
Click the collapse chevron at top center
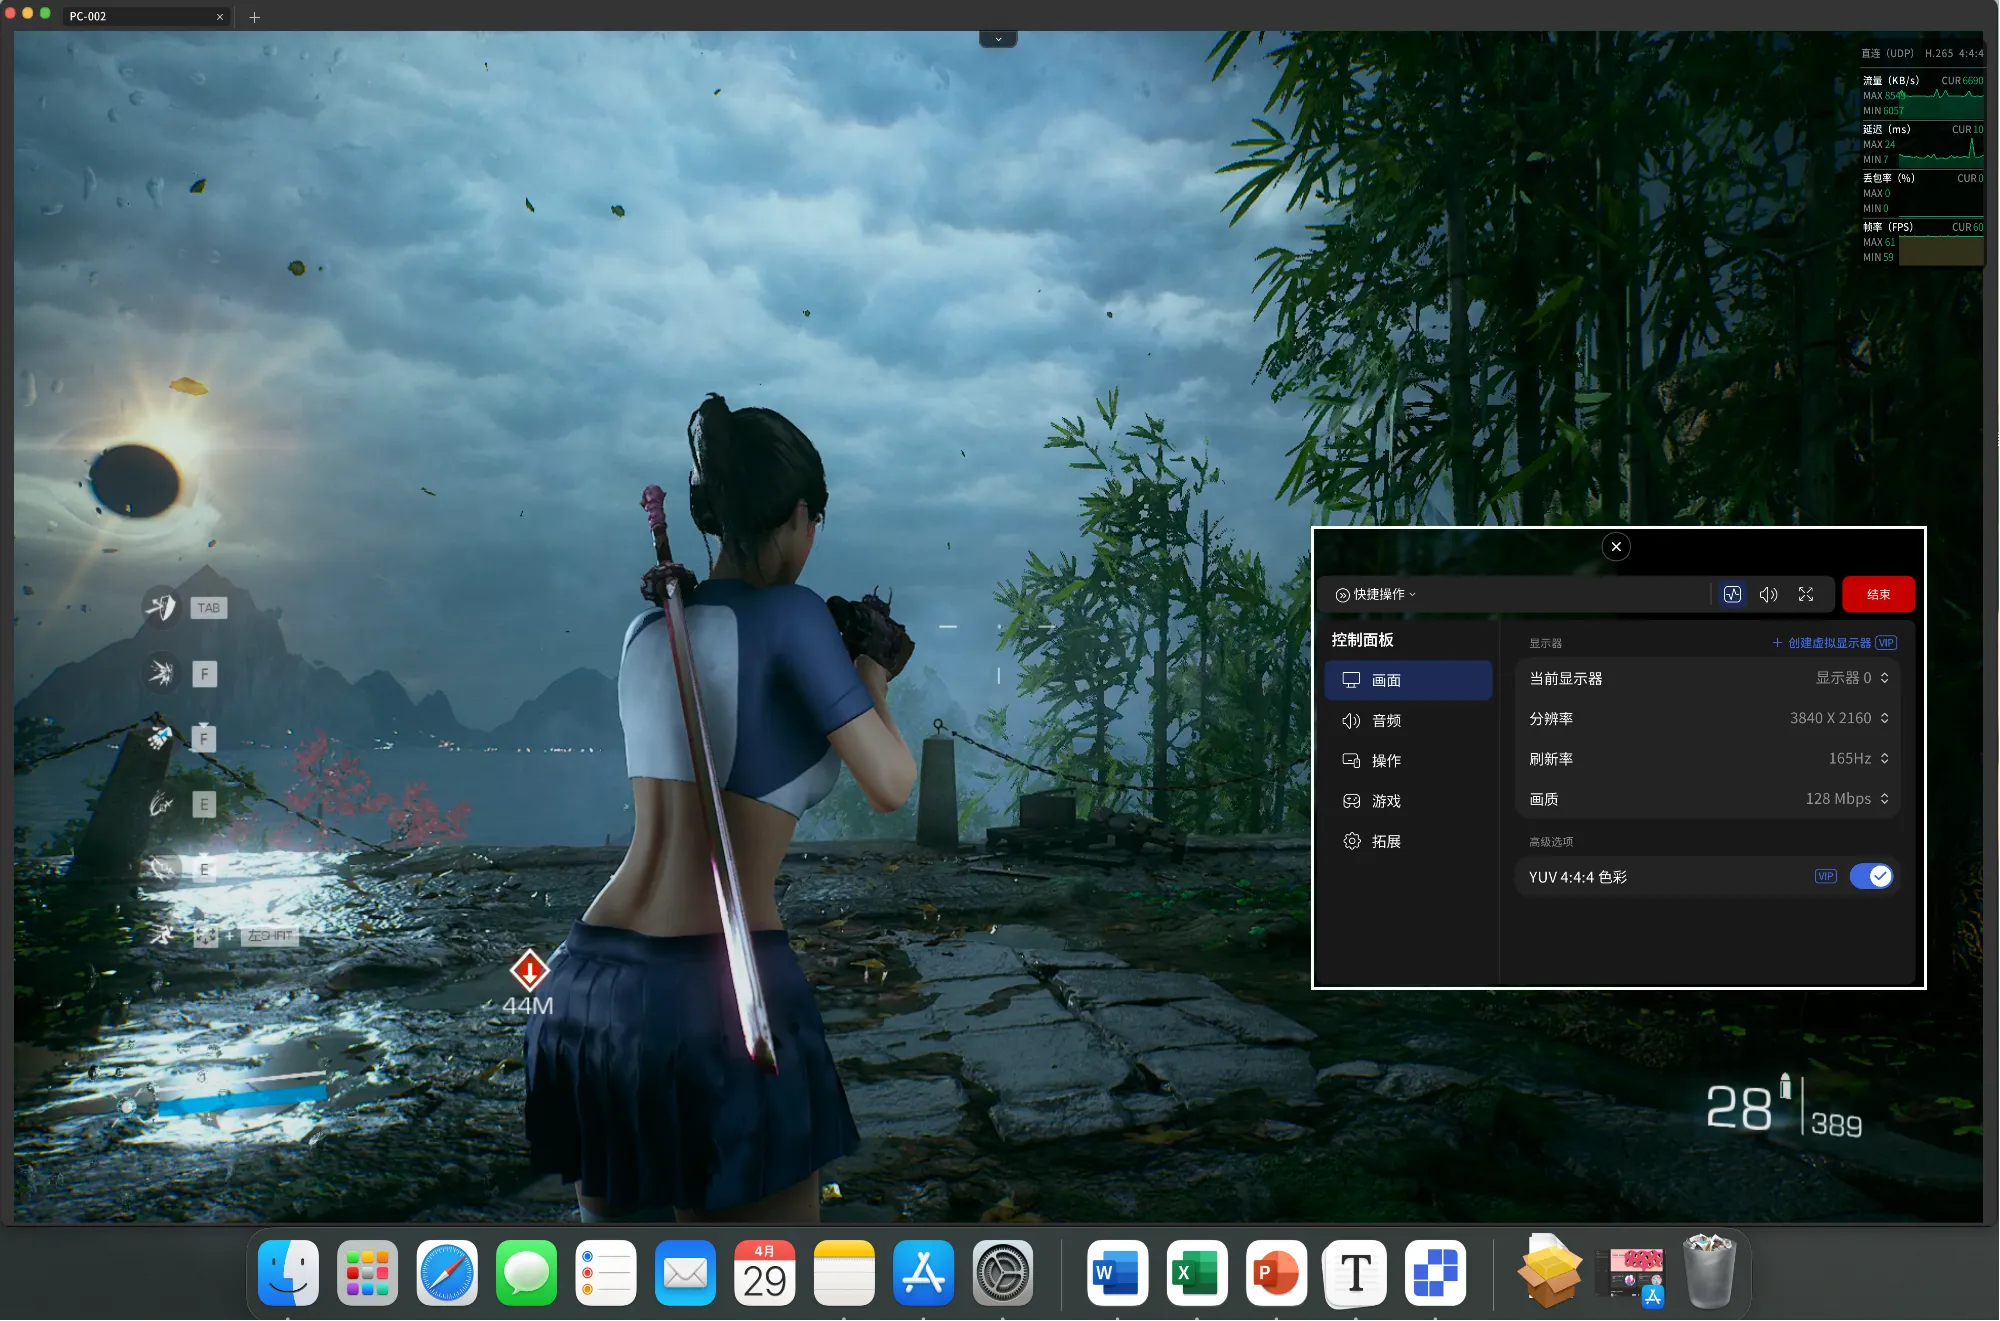pyautogui.click(x=998, y=39)
